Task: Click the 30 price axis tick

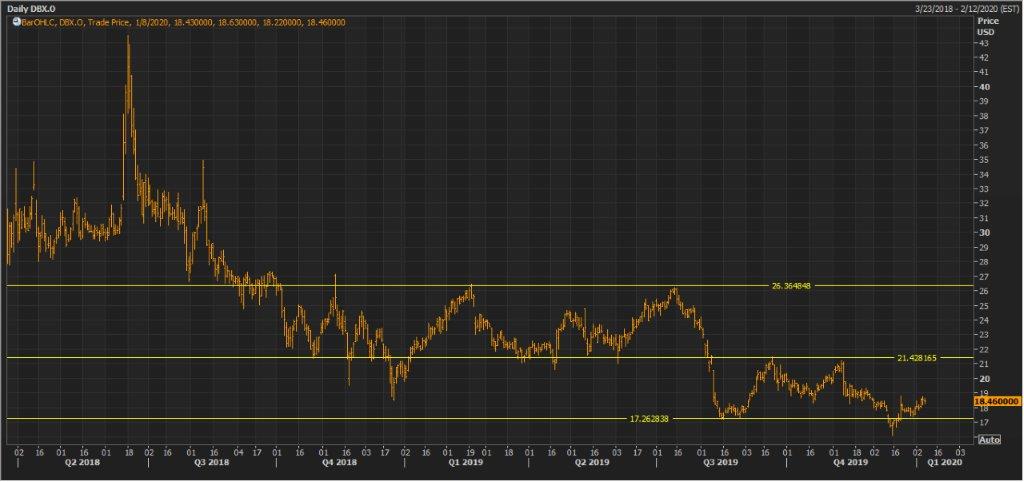Action: [983, 233]
